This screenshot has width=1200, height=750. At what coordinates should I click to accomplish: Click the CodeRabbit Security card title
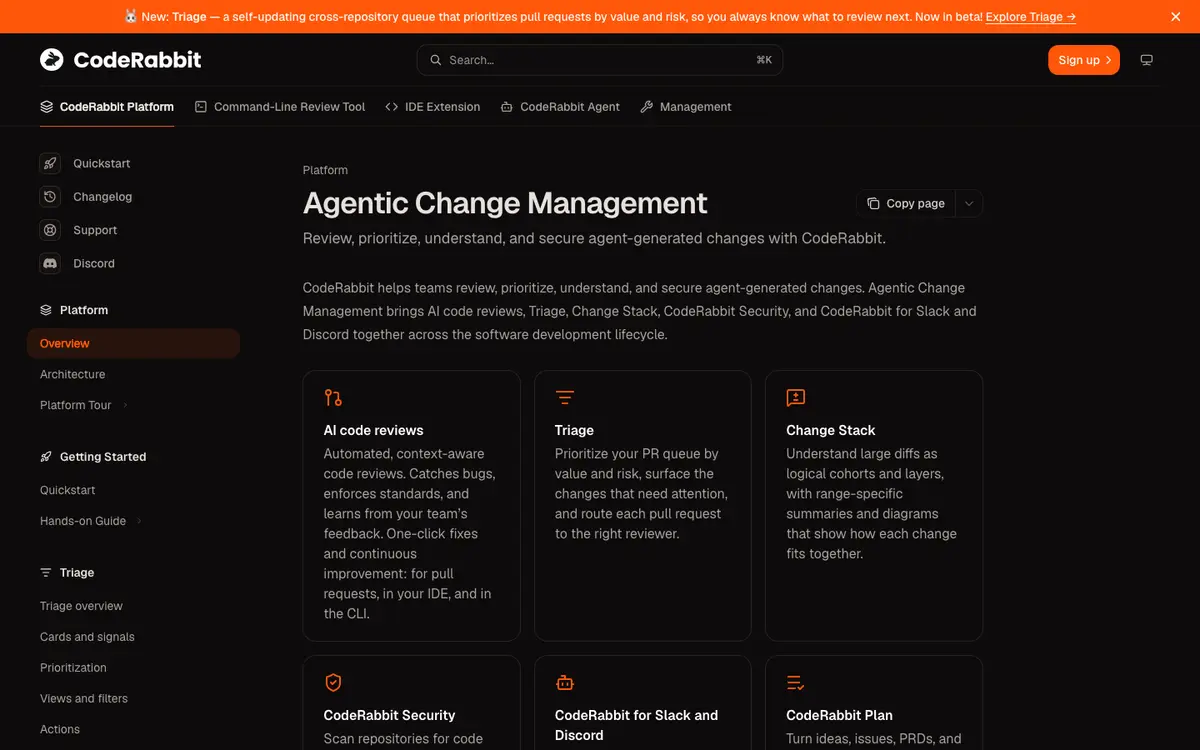point(389,715)
